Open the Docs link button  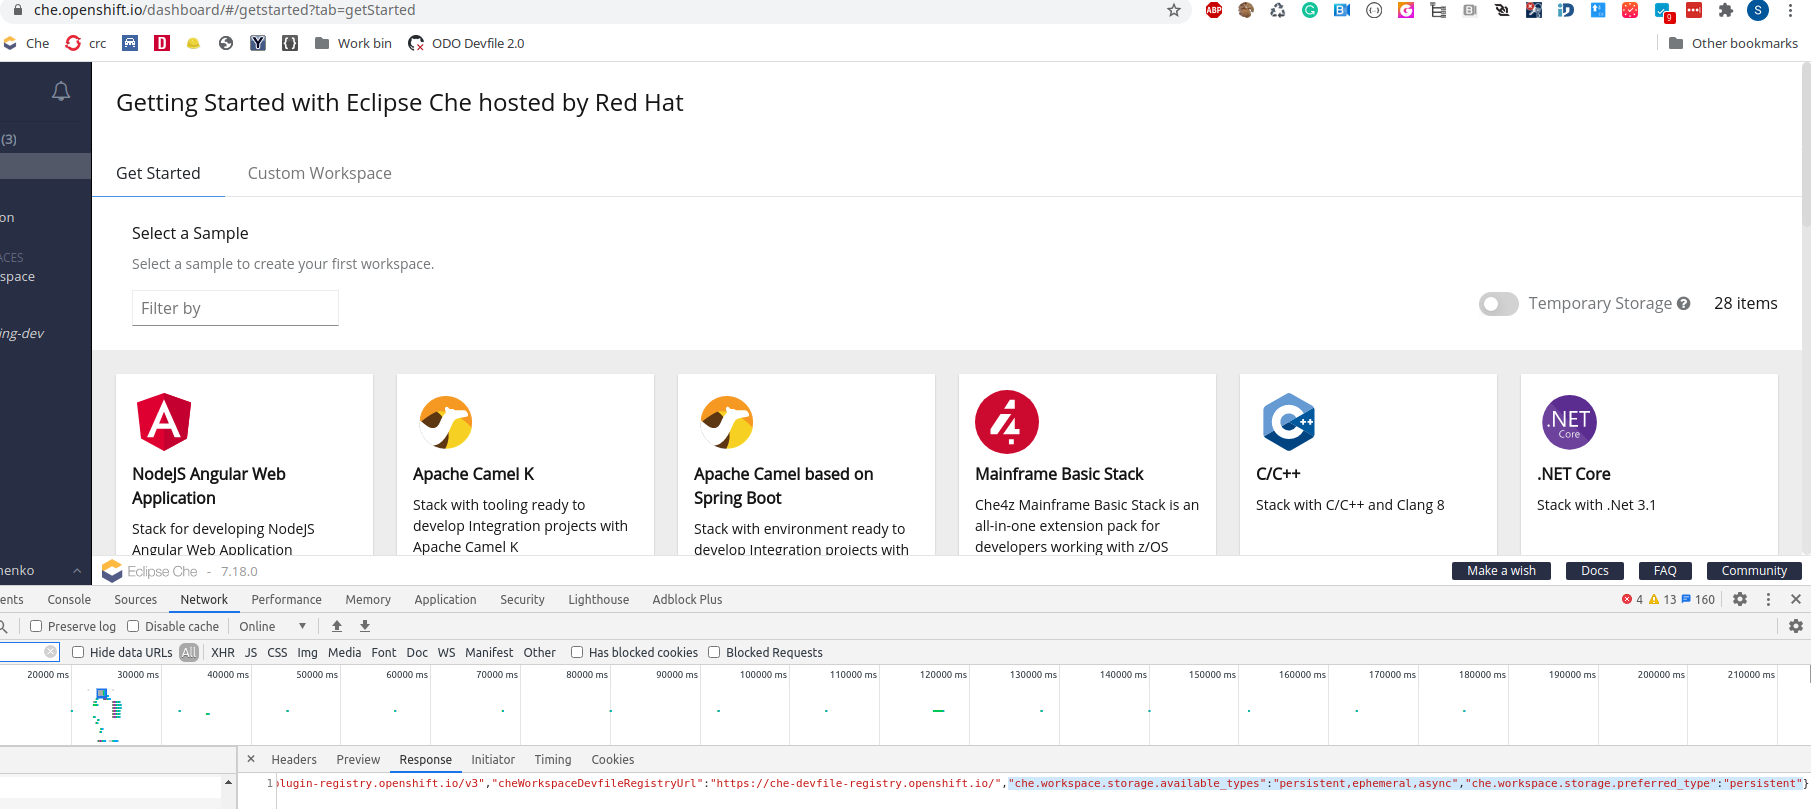(1595, 571)
